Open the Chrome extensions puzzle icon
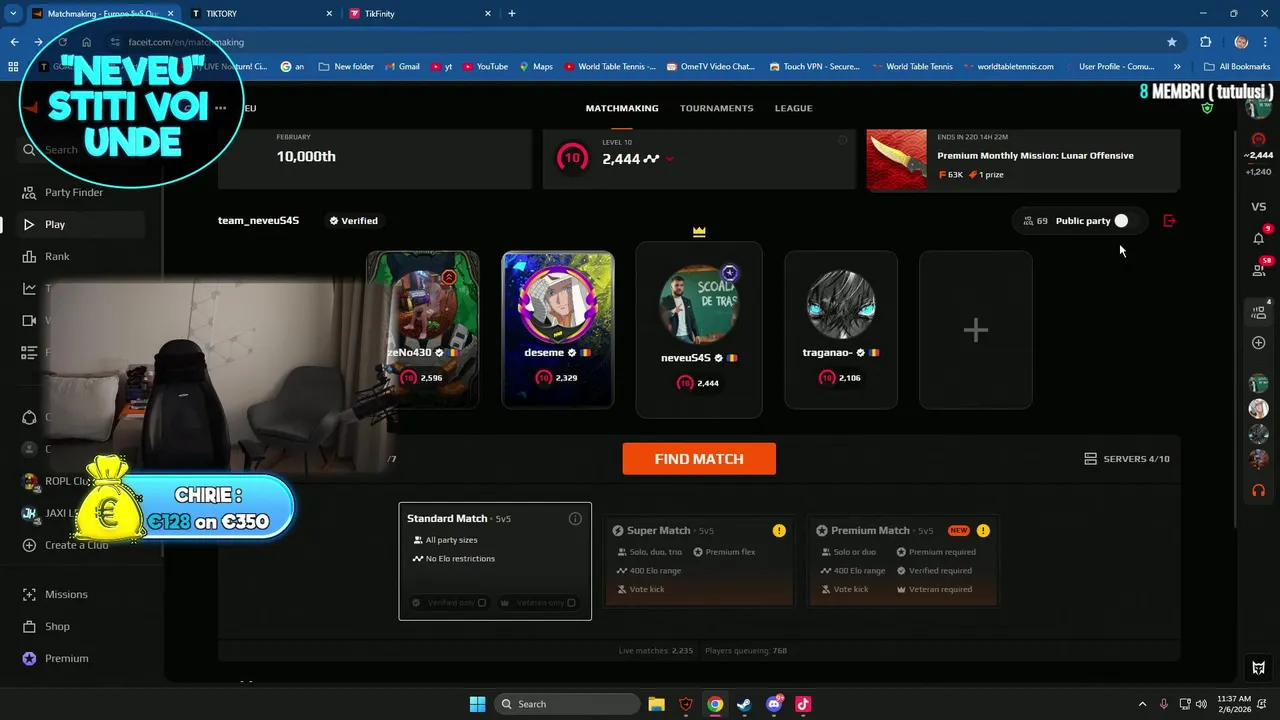The height and width of the screenshot is (720, 1280). click(1205, 42)
